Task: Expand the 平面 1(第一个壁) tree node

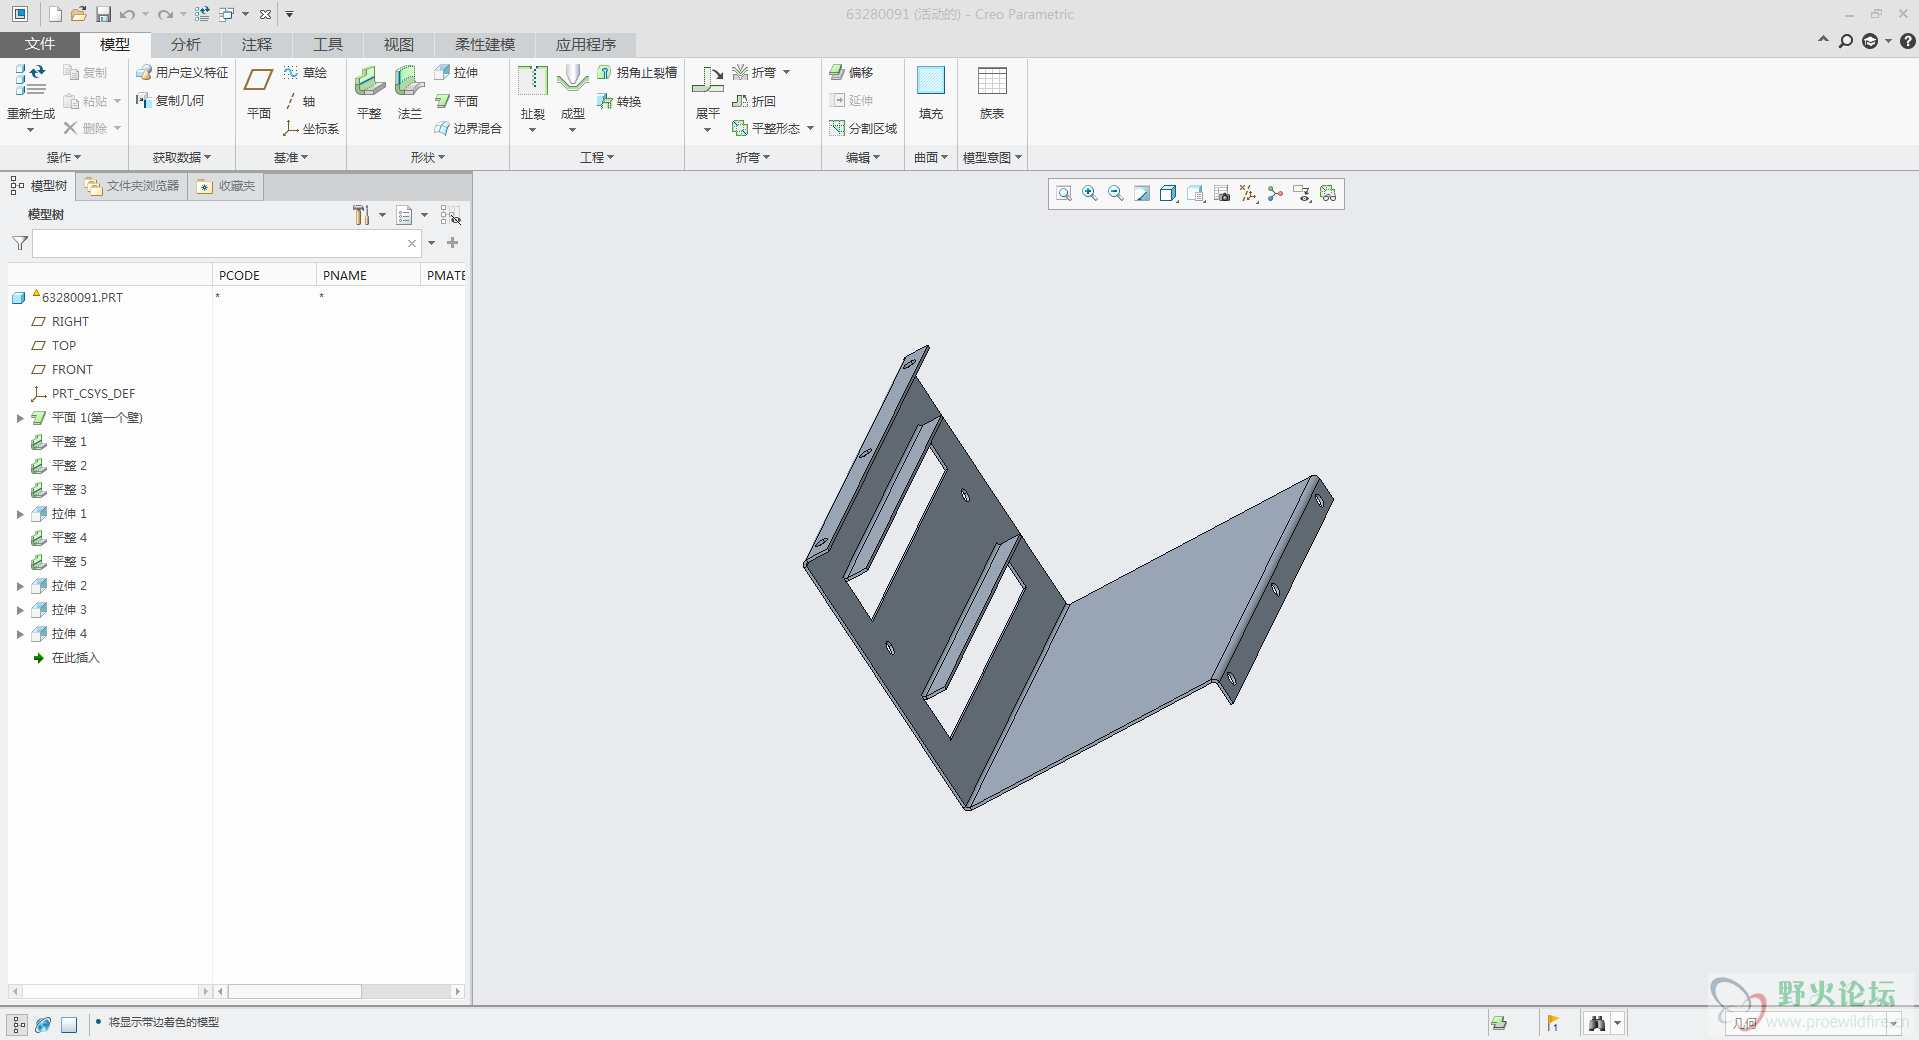Action: point(20,418)
